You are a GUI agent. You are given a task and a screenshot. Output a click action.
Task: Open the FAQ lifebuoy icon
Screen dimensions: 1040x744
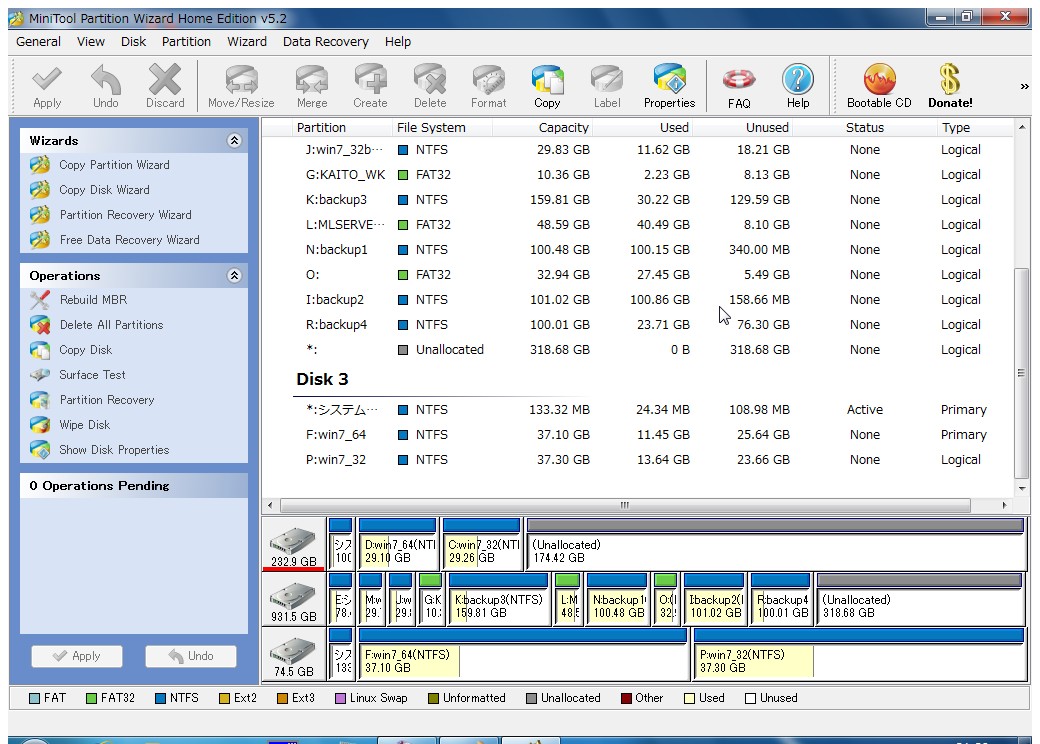click(x=739, y=86)
